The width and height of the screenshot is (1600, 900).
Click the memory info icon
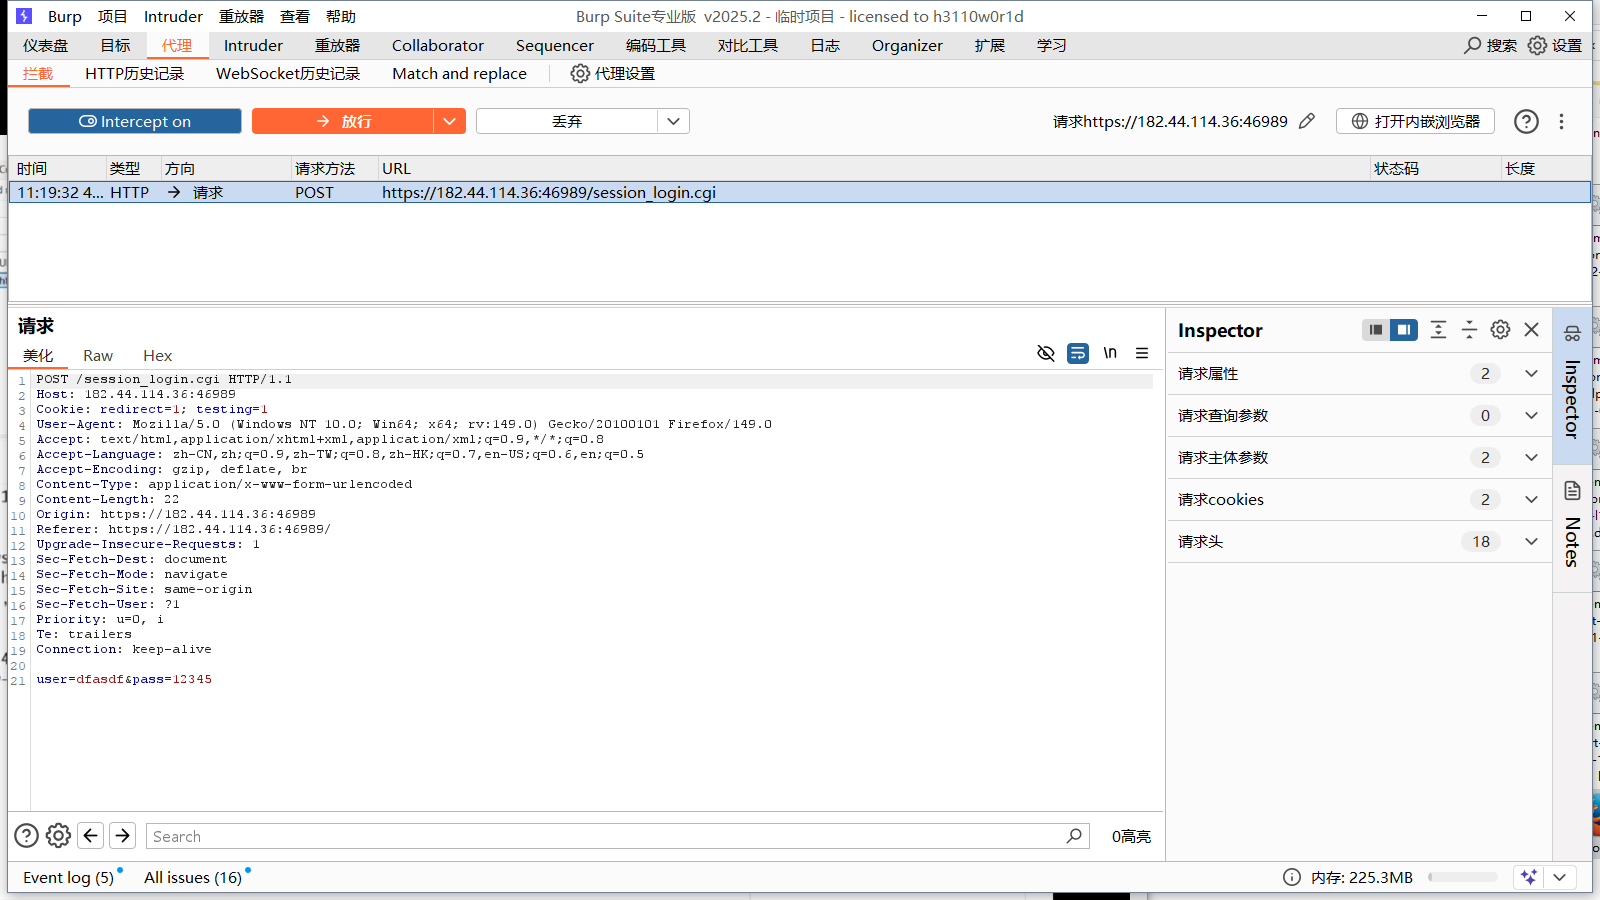(1292, 877)
